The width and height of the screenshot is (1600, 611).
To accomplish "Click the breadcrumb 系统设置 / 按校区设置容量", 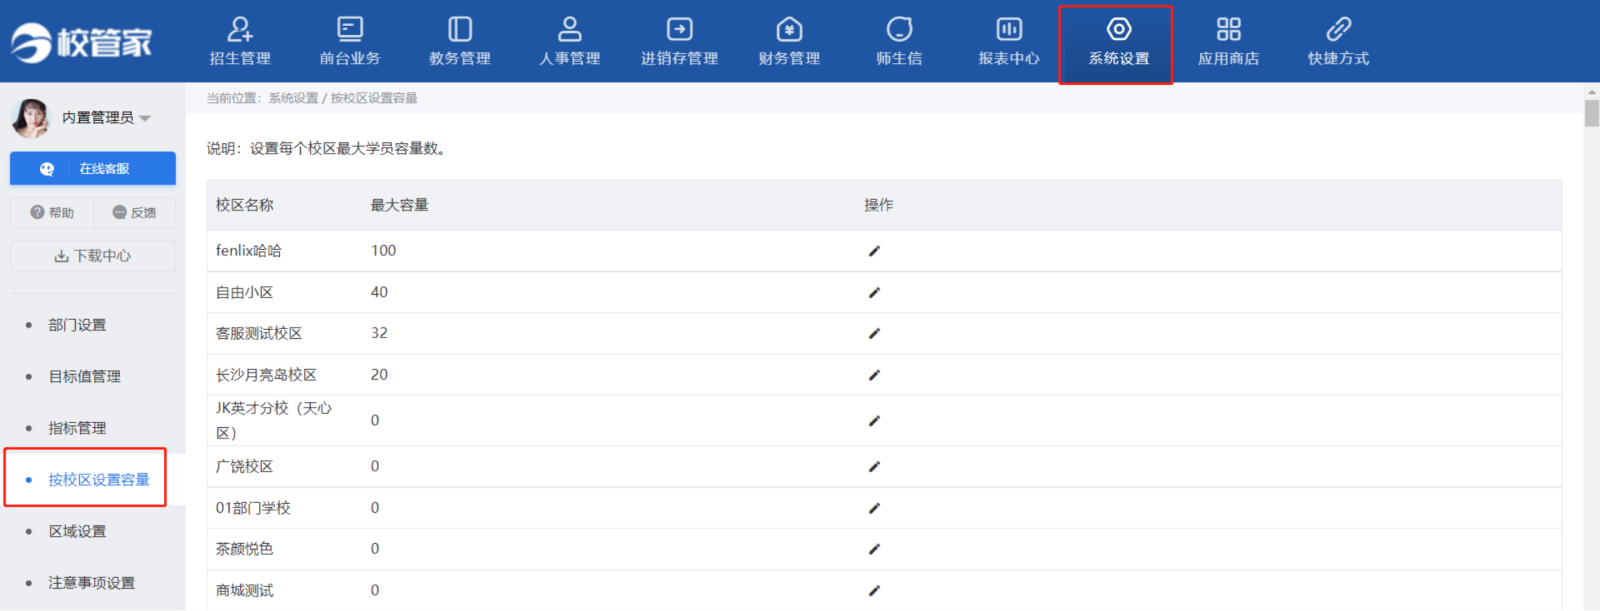I will coord(343,98).
